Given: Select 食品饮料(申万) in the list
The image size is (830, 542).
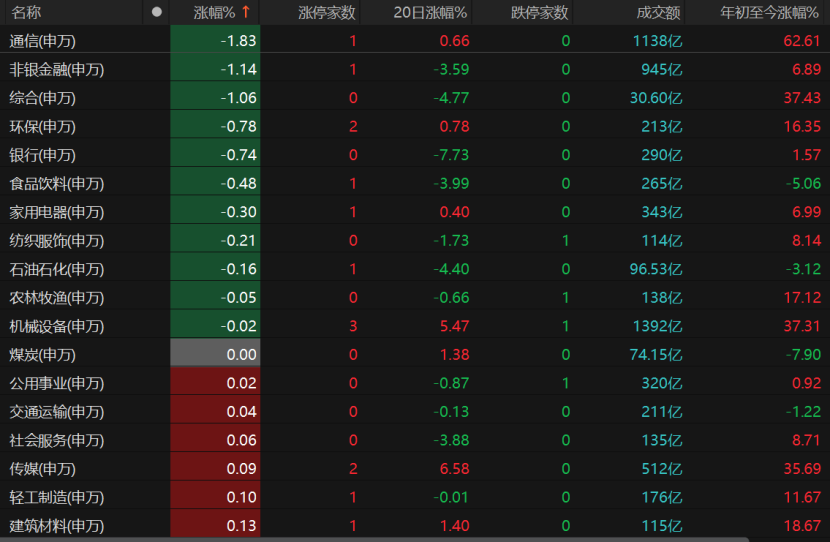Looking at the screenshot, I should click(x=56, y=184).
